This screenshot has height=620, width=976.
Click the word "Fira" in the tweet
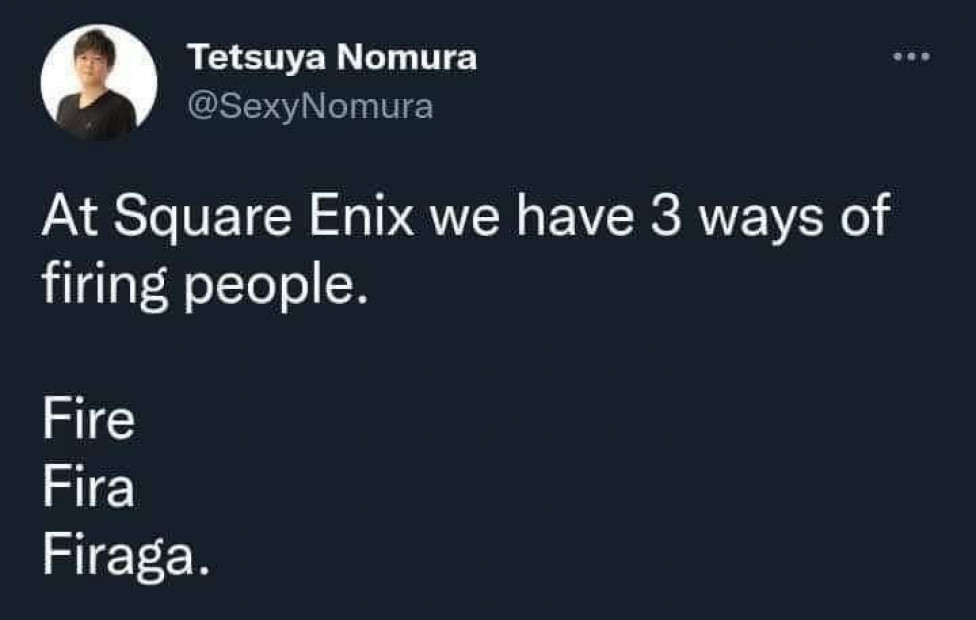coord(88,489)
